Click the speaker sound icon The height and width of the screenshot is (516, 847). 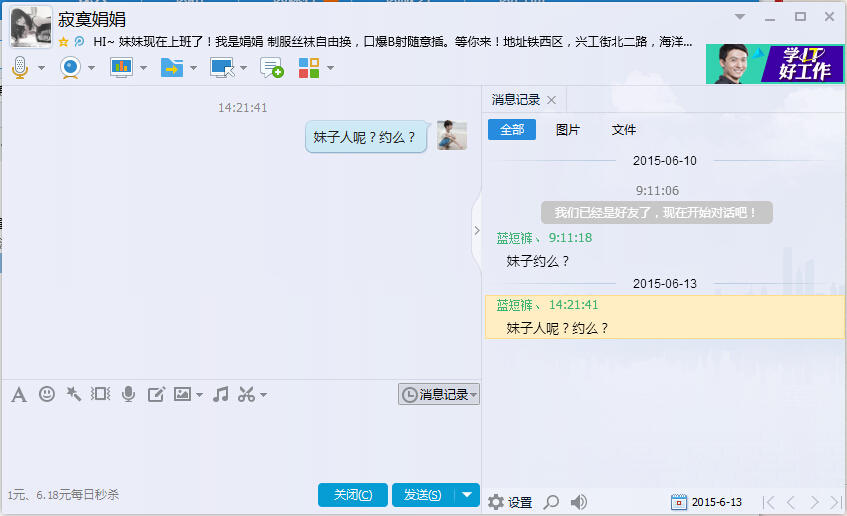[579, 502]
